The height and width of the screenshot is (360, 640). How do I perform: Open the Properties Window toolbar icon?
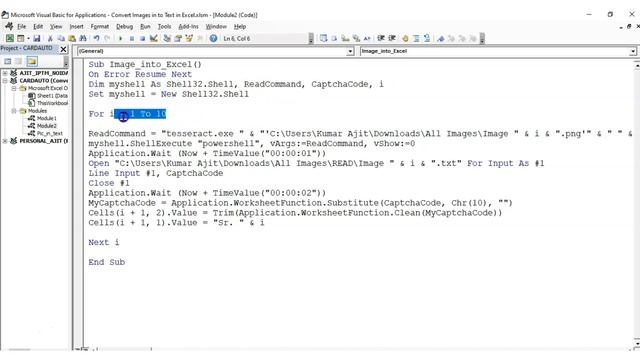178,38
